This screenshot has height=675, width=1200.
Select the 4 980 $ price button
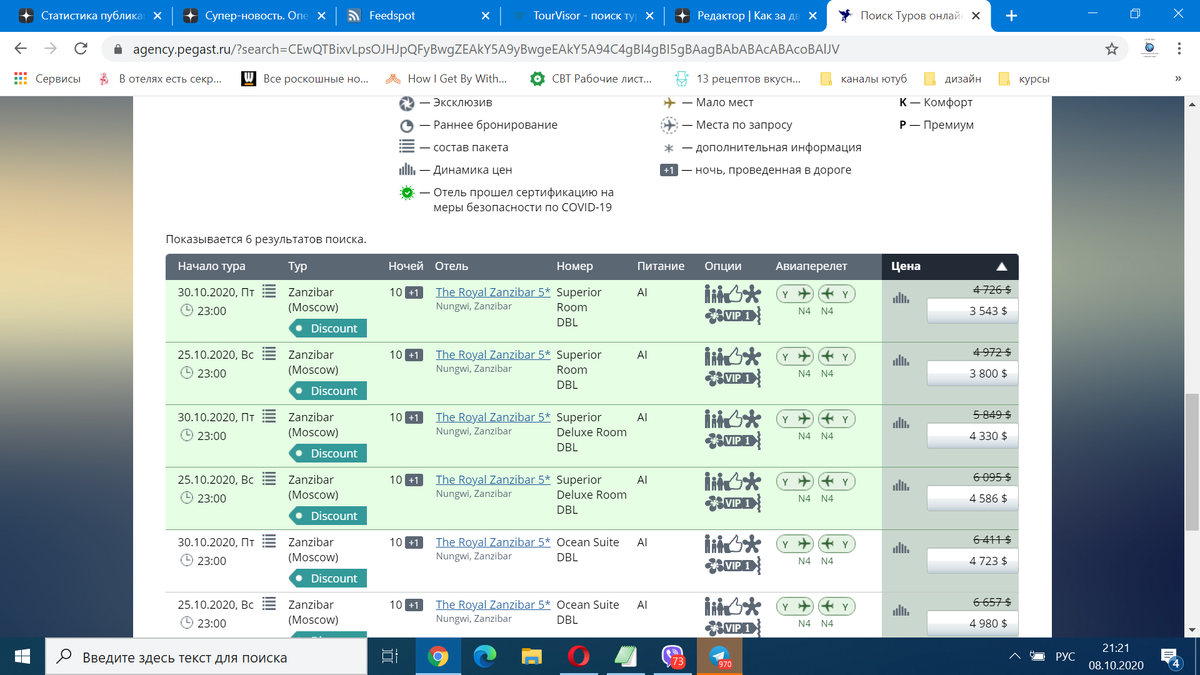point(973,623)
